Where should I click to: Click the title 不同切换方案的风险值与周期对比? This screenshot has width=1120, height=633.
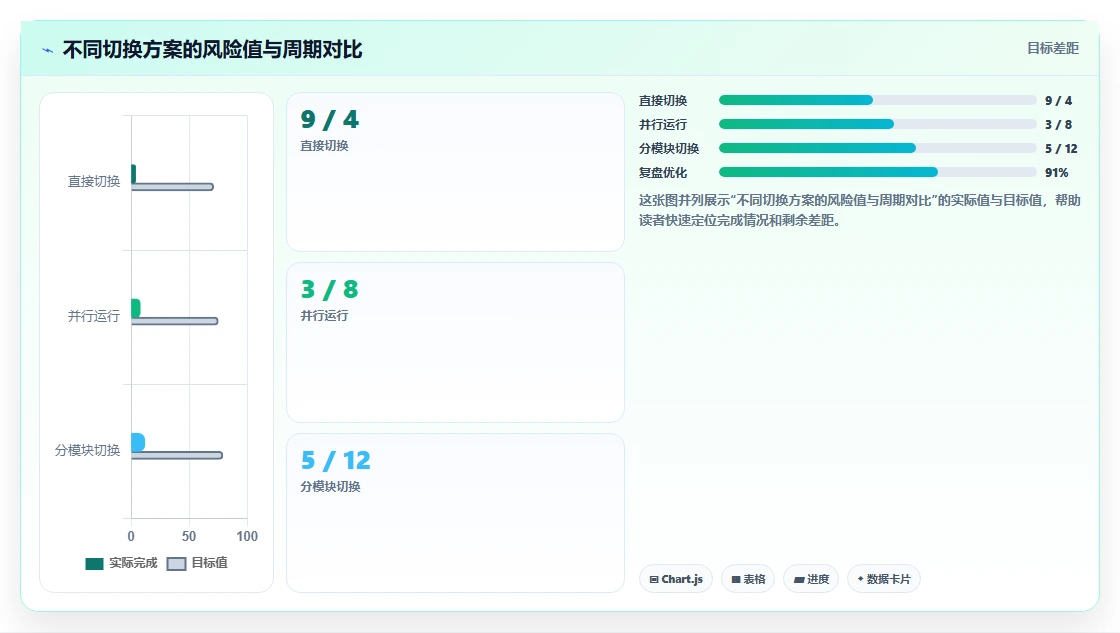click(x=213, y=50)
